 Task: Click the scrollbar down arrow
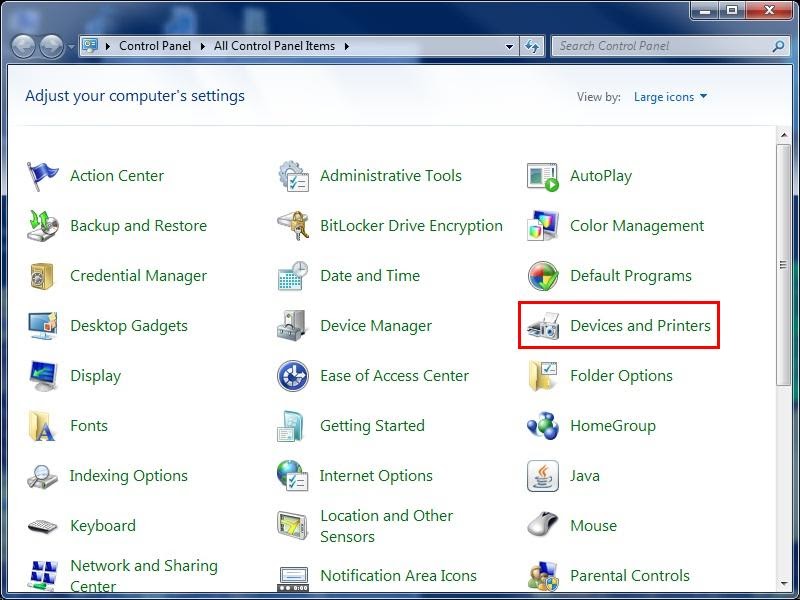point(784,583)
